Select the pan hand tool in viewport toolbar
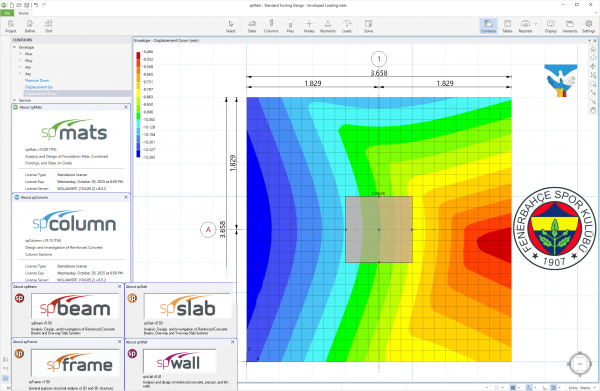Image resolution: width=600 pixels, height=391 pixels. [593, 110]
